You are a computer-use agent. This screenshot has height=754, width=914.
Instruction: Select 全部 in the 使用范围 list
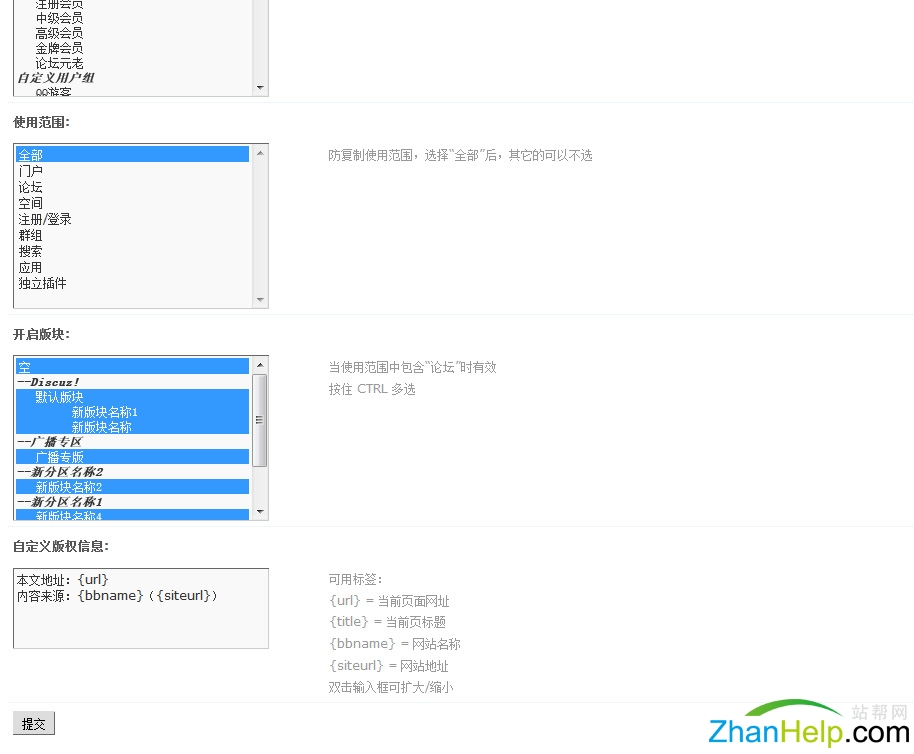coord(132,154)
